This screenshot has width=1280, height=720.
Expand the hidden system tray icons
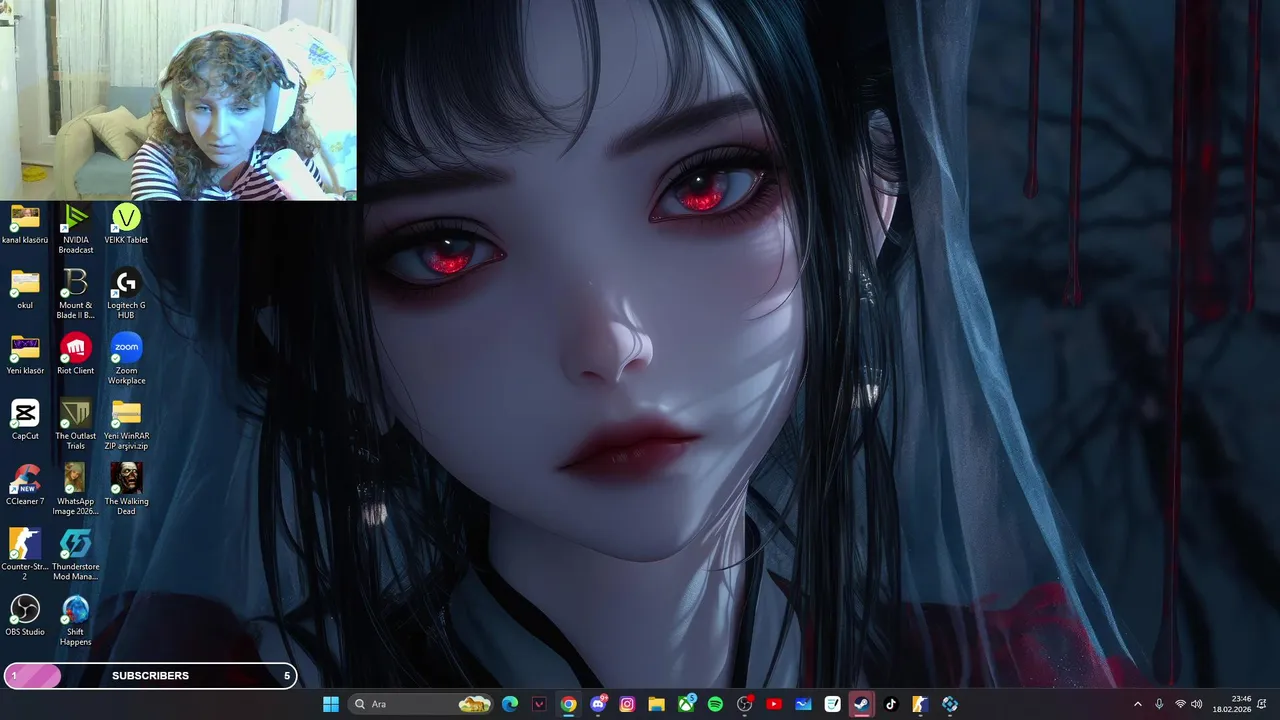tap(1137, 704)
